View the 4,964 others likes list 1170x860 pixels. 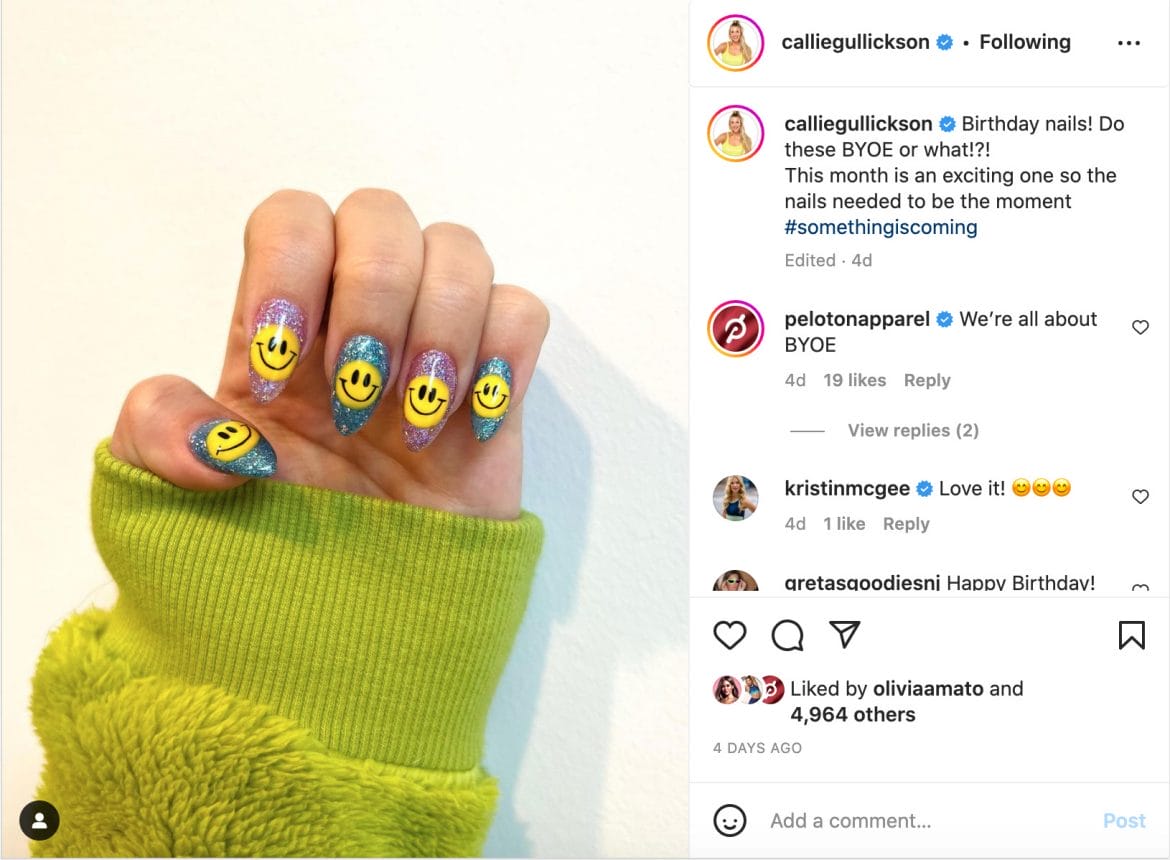(852, 715)
